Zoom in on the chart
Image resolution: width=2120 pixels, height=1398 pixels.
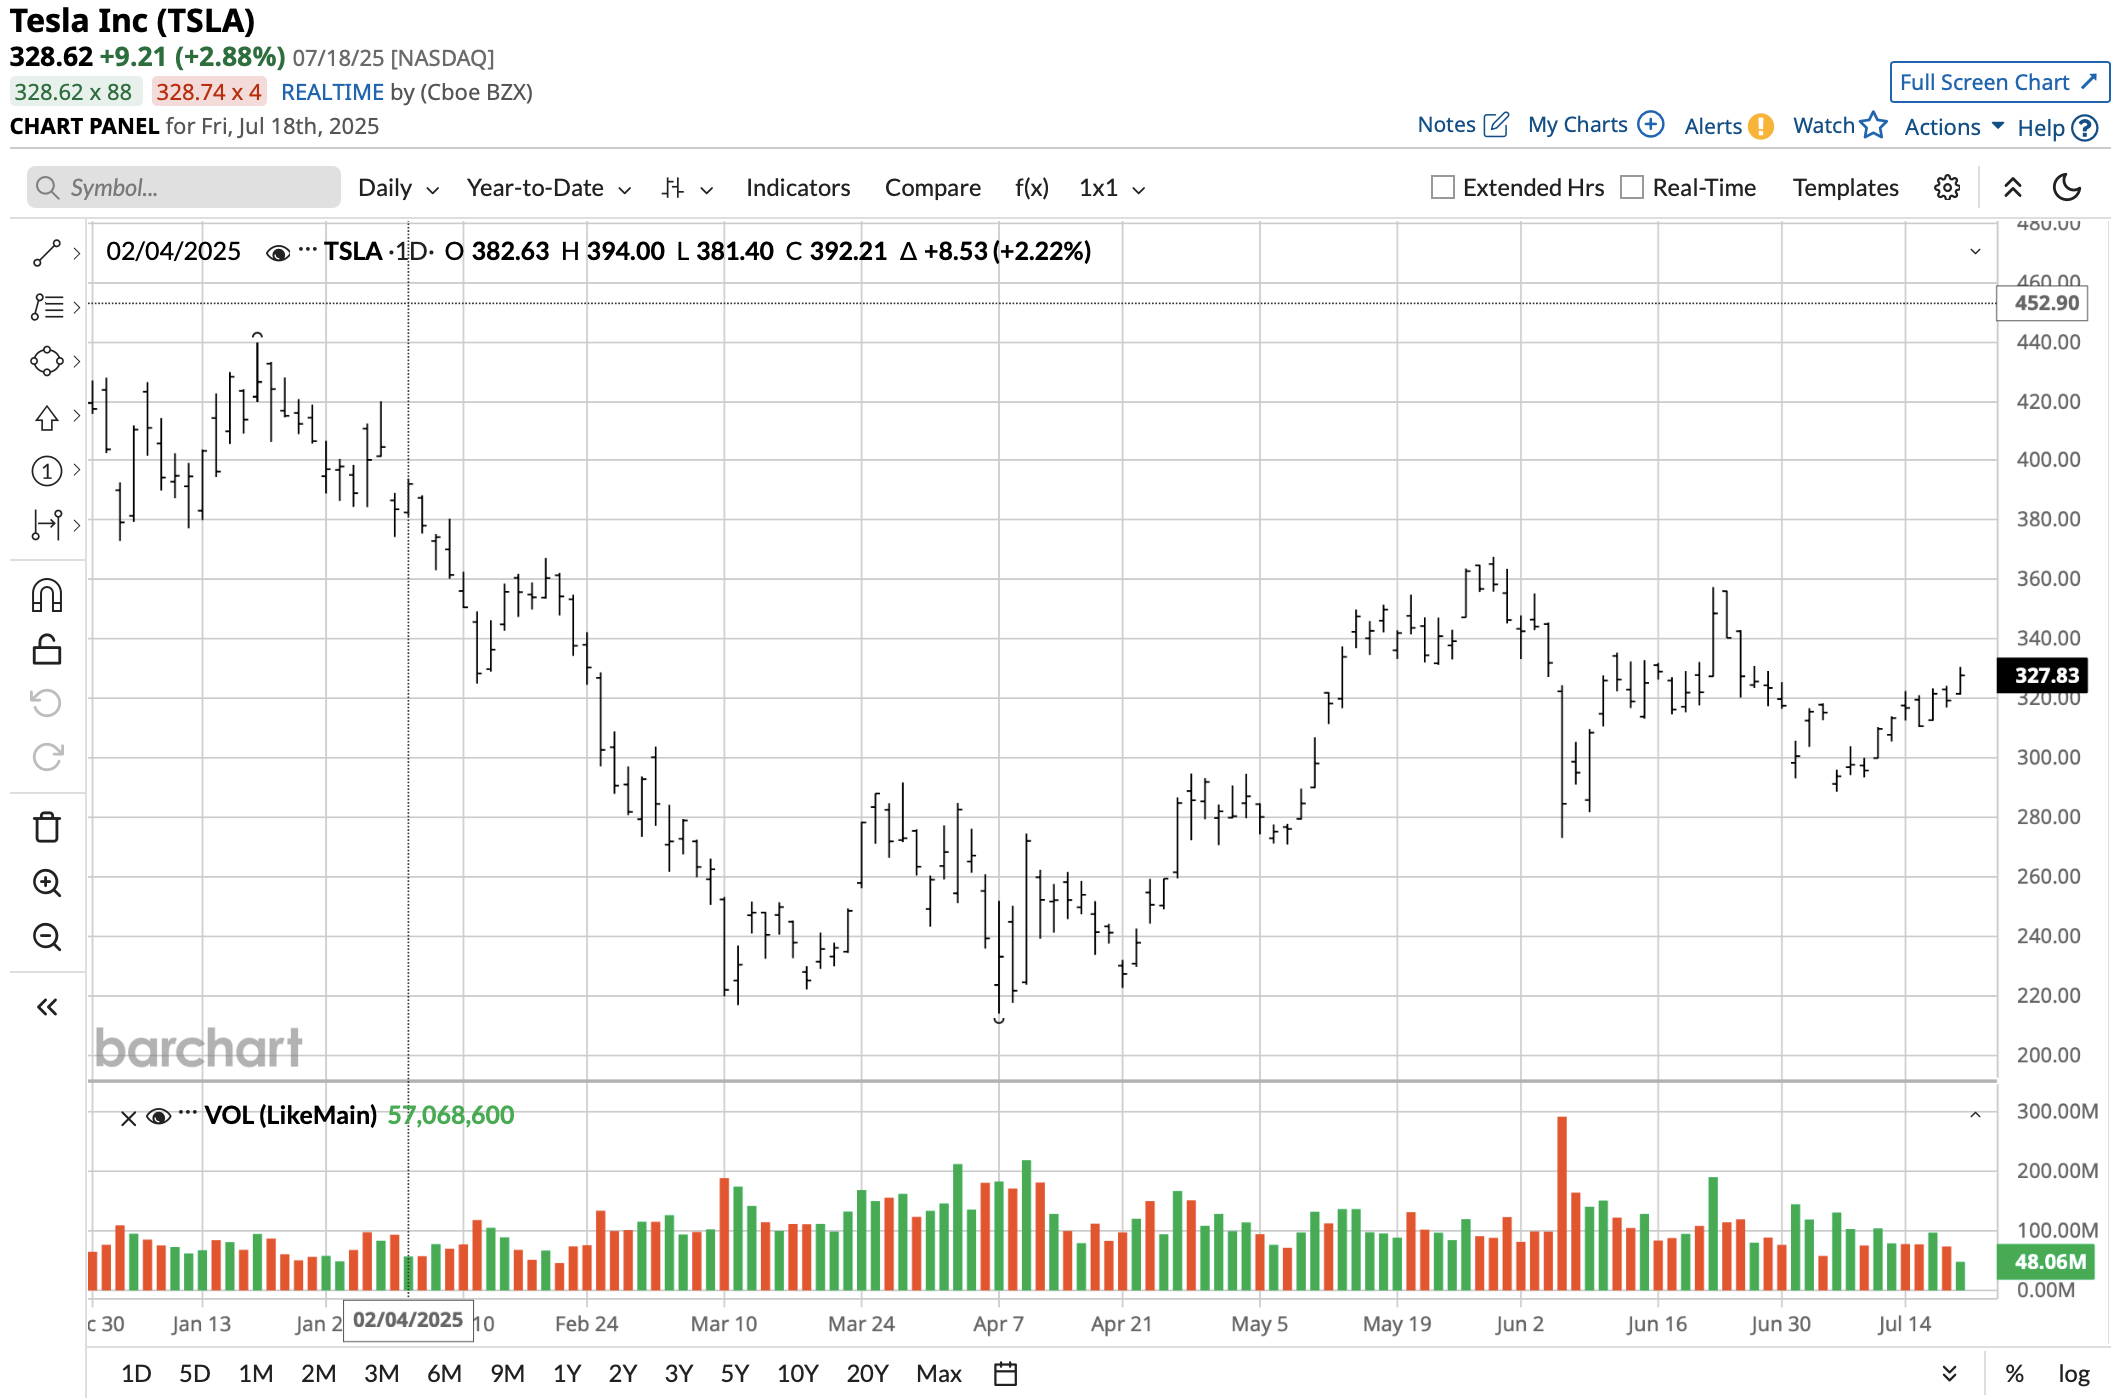[x=46, y=883]
